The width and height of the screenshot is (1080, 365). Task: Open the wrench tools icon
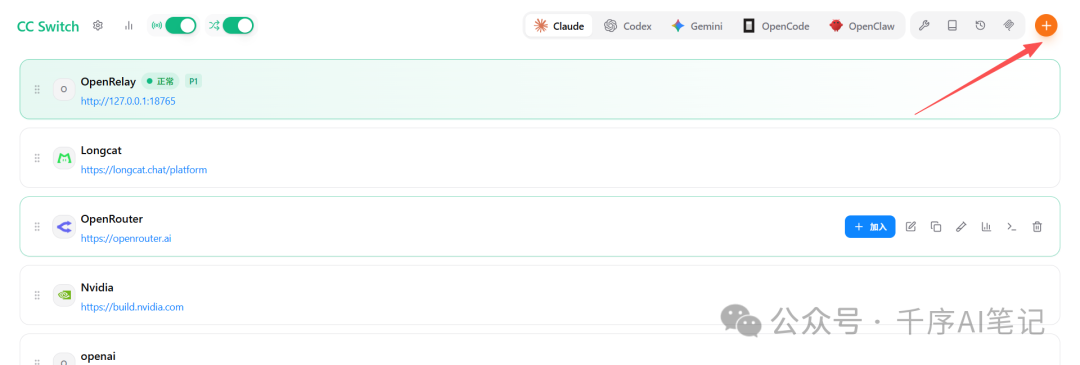(925, 26)
